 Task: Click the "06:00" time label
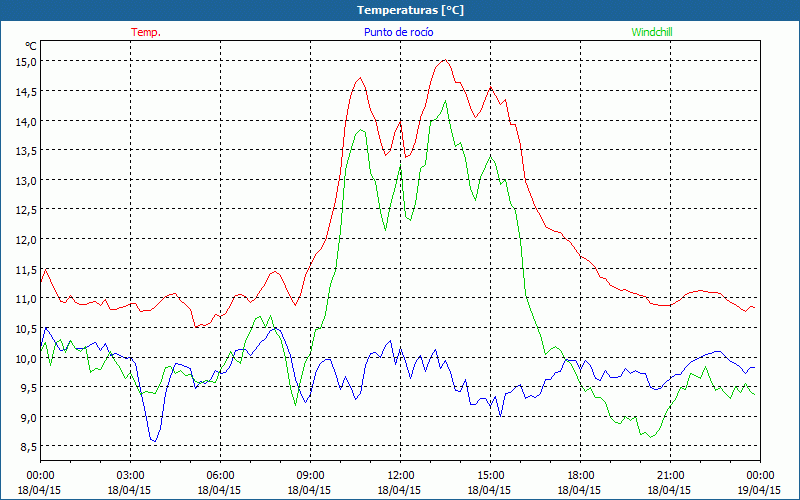click(x=220, y=476)
